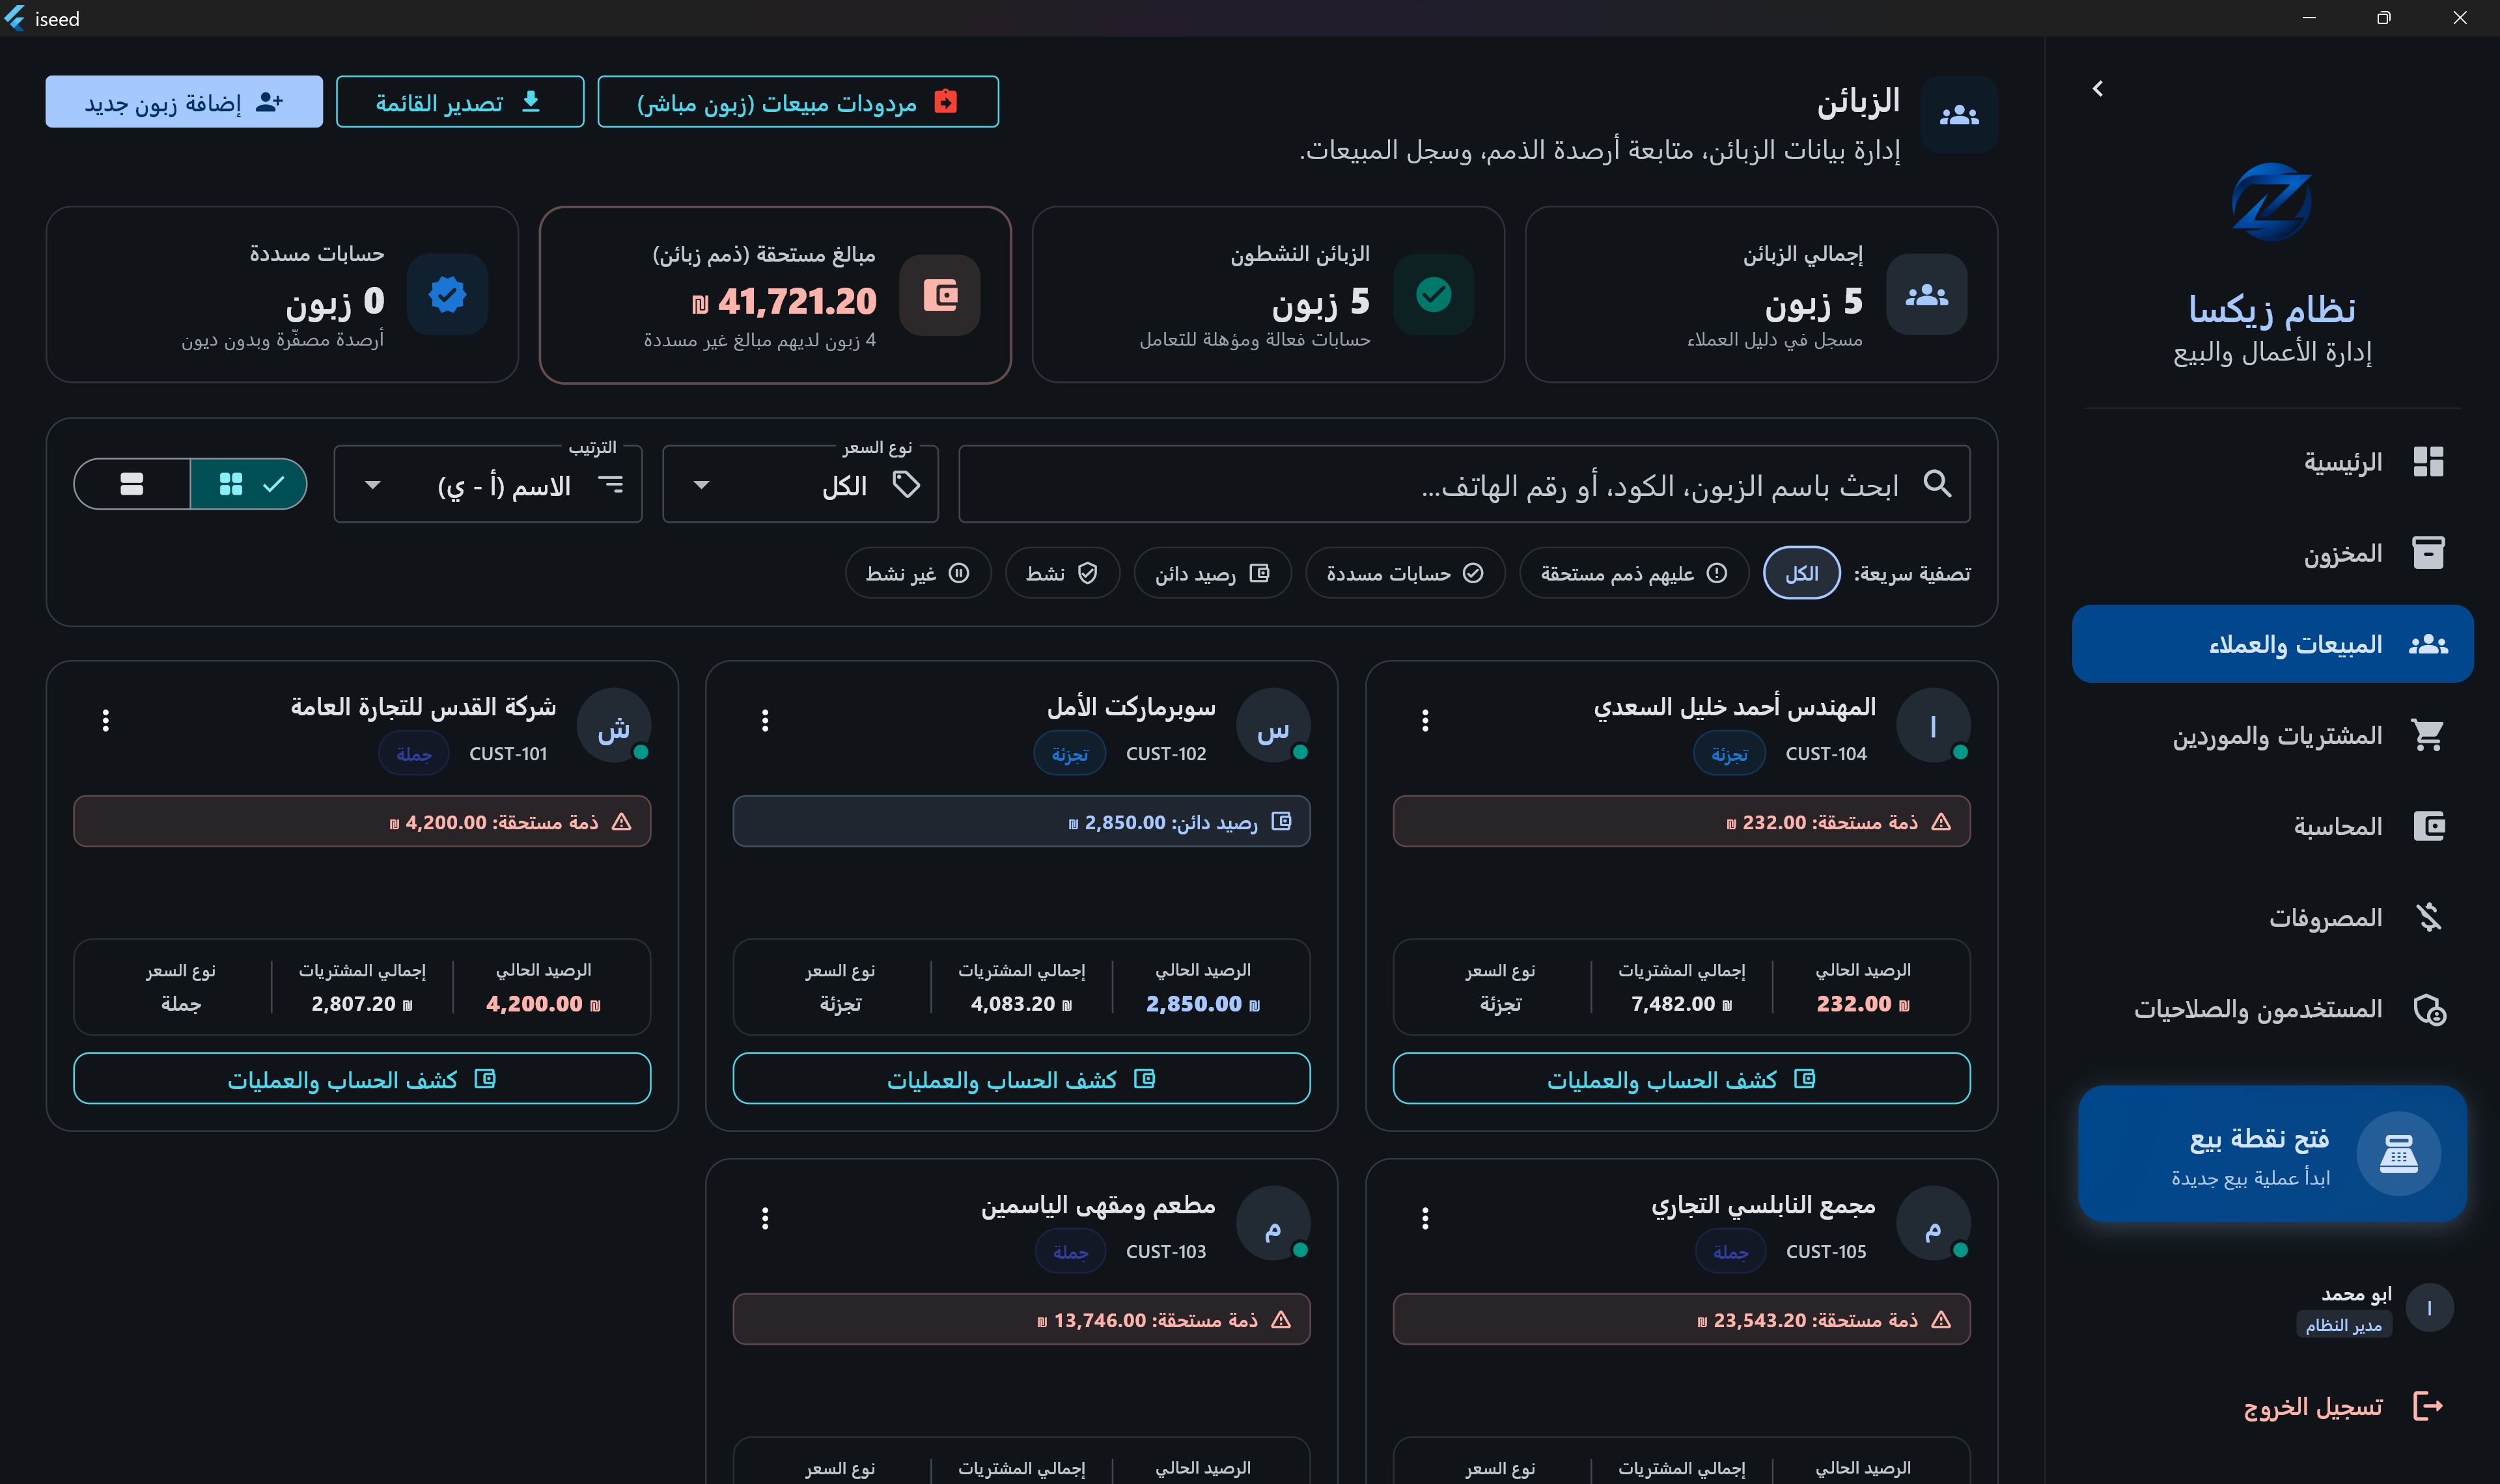Go to المخزون inventory section
Viewport: 2500px width, 1484px height.
coord(2273,553)
